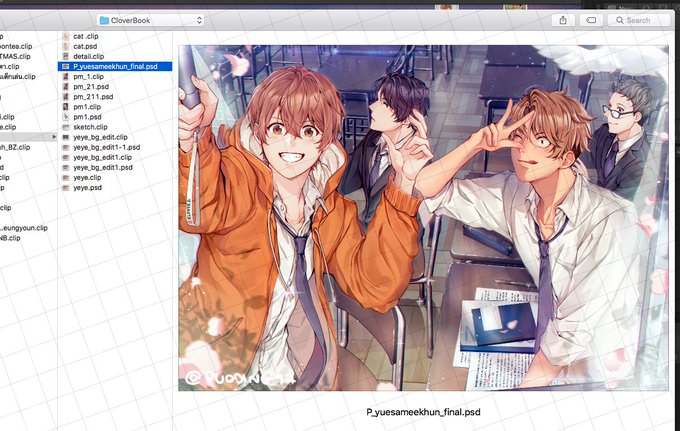This screenshot has width=680, height=431.
Task: Click the yeye.clip file icon
Action: [66, 178]
